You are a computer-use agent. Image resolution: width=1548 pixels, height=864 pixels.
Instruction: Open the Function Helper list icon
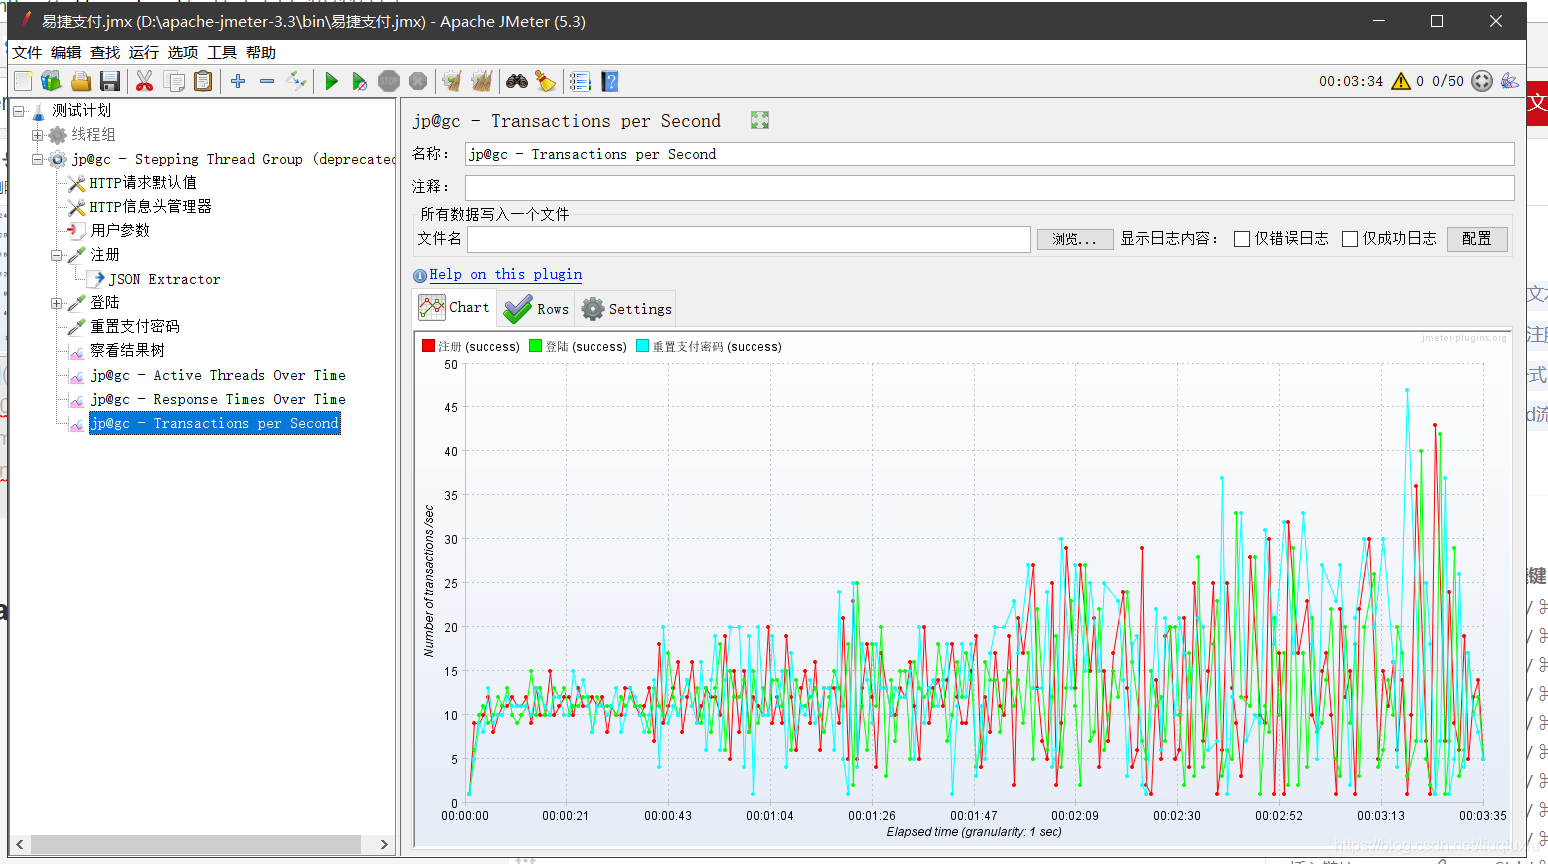580,82
